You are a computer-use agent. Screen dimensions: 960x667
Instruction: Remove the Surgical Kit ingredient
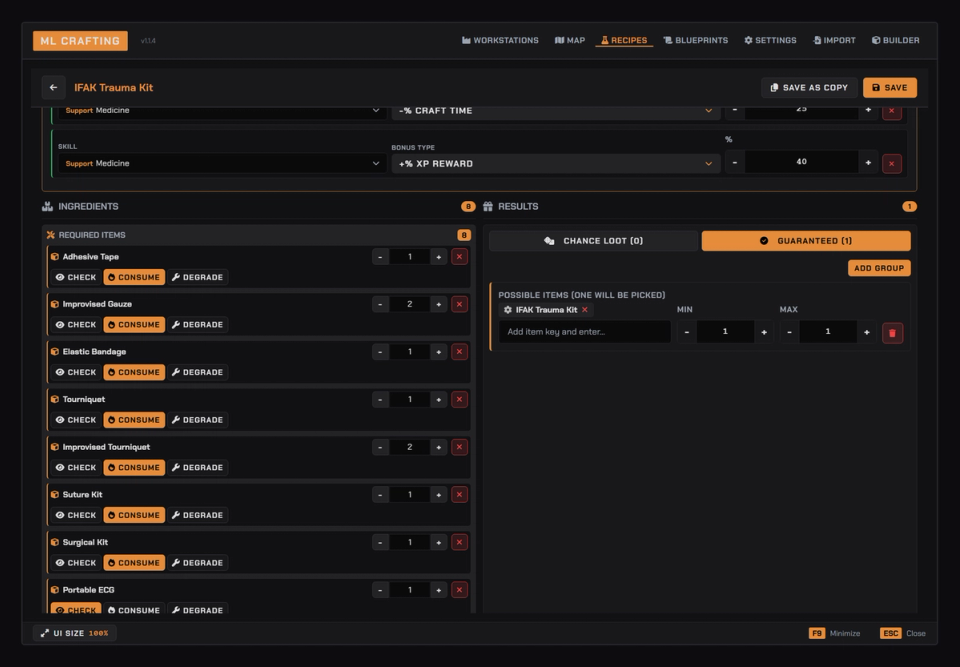click(459, 543)
